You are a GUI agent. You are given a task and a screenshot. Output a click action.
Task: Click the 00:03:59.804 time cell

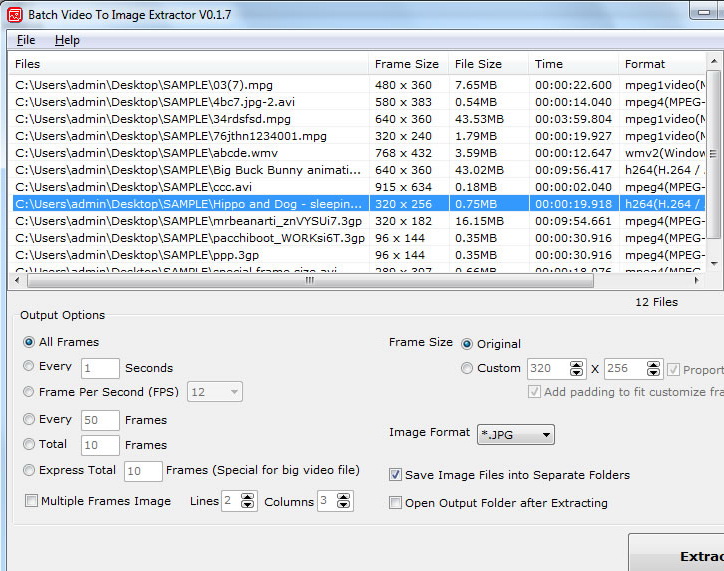point(573,119)
